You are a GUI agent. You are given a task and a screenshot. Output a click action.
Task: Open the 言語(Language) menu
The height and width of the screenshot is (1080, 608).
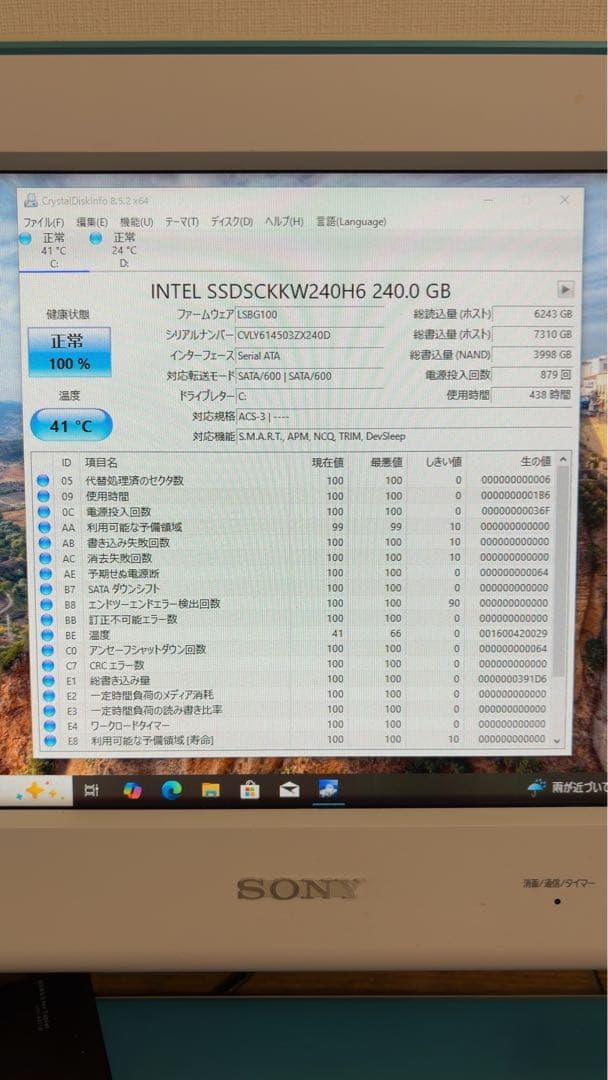point(351,222)
